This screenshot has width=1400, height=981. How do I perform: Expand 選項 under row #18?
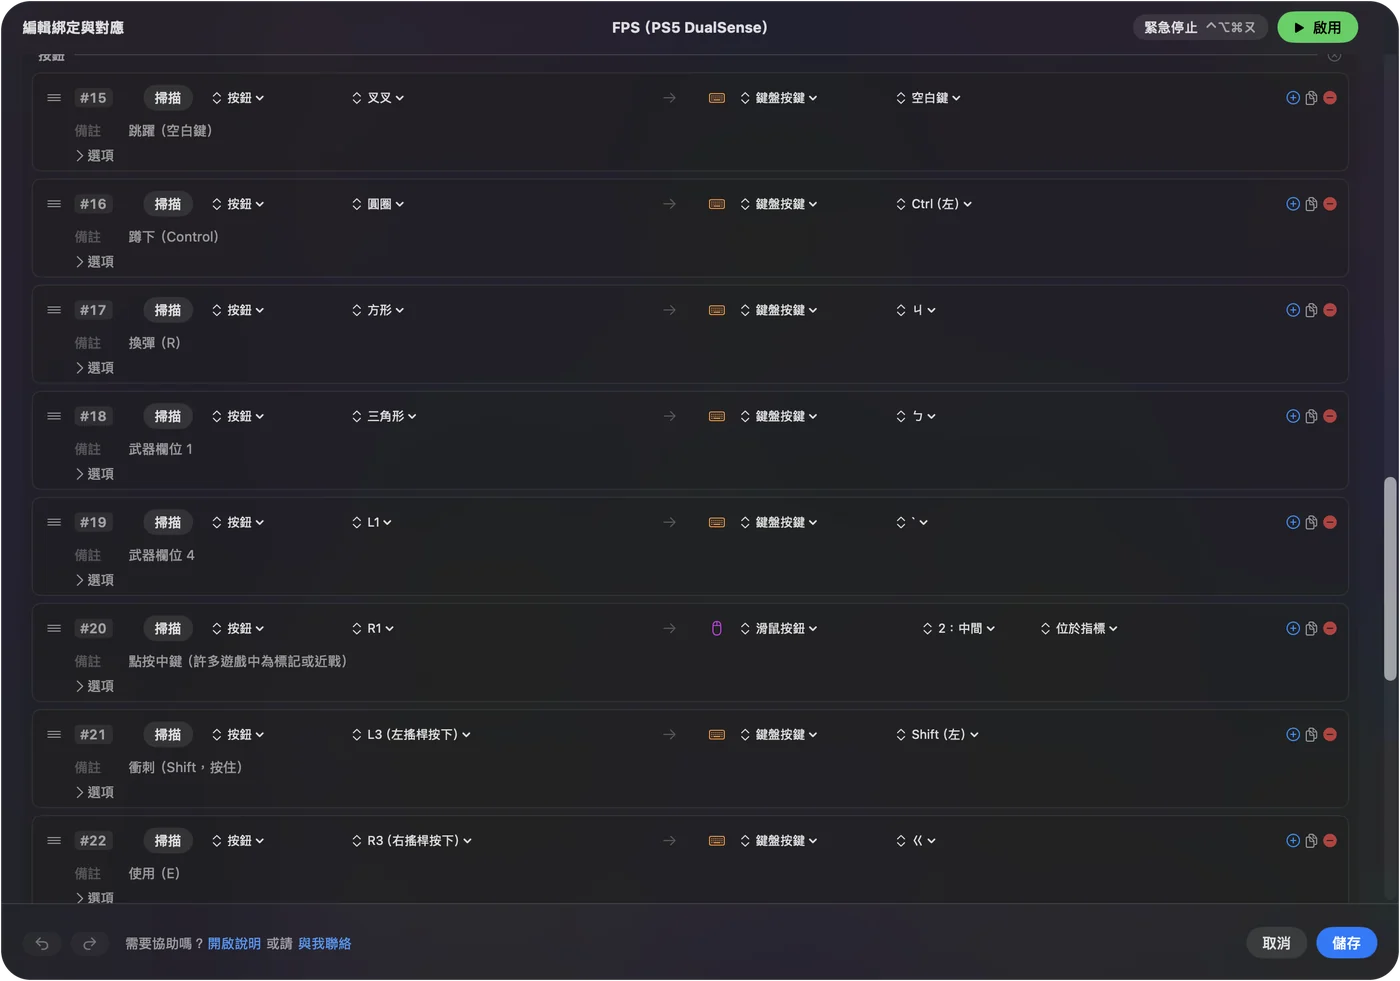coord(95,473)
